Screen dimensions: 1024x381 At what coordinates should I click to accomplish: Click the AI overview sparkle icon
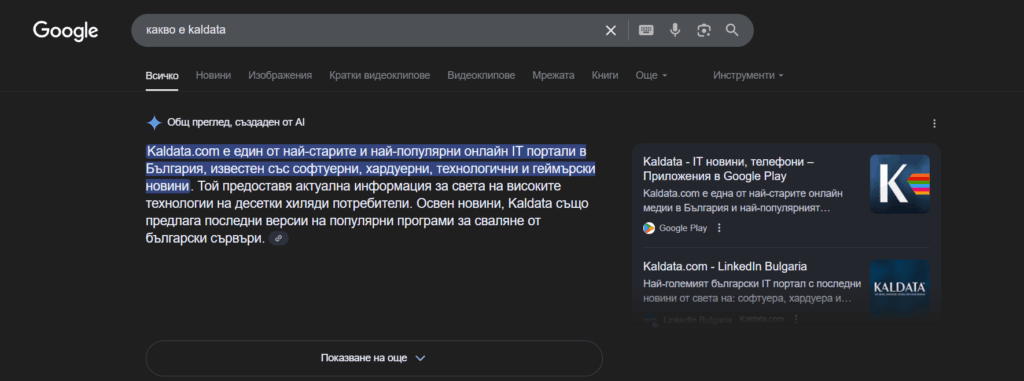coord(154,122)
